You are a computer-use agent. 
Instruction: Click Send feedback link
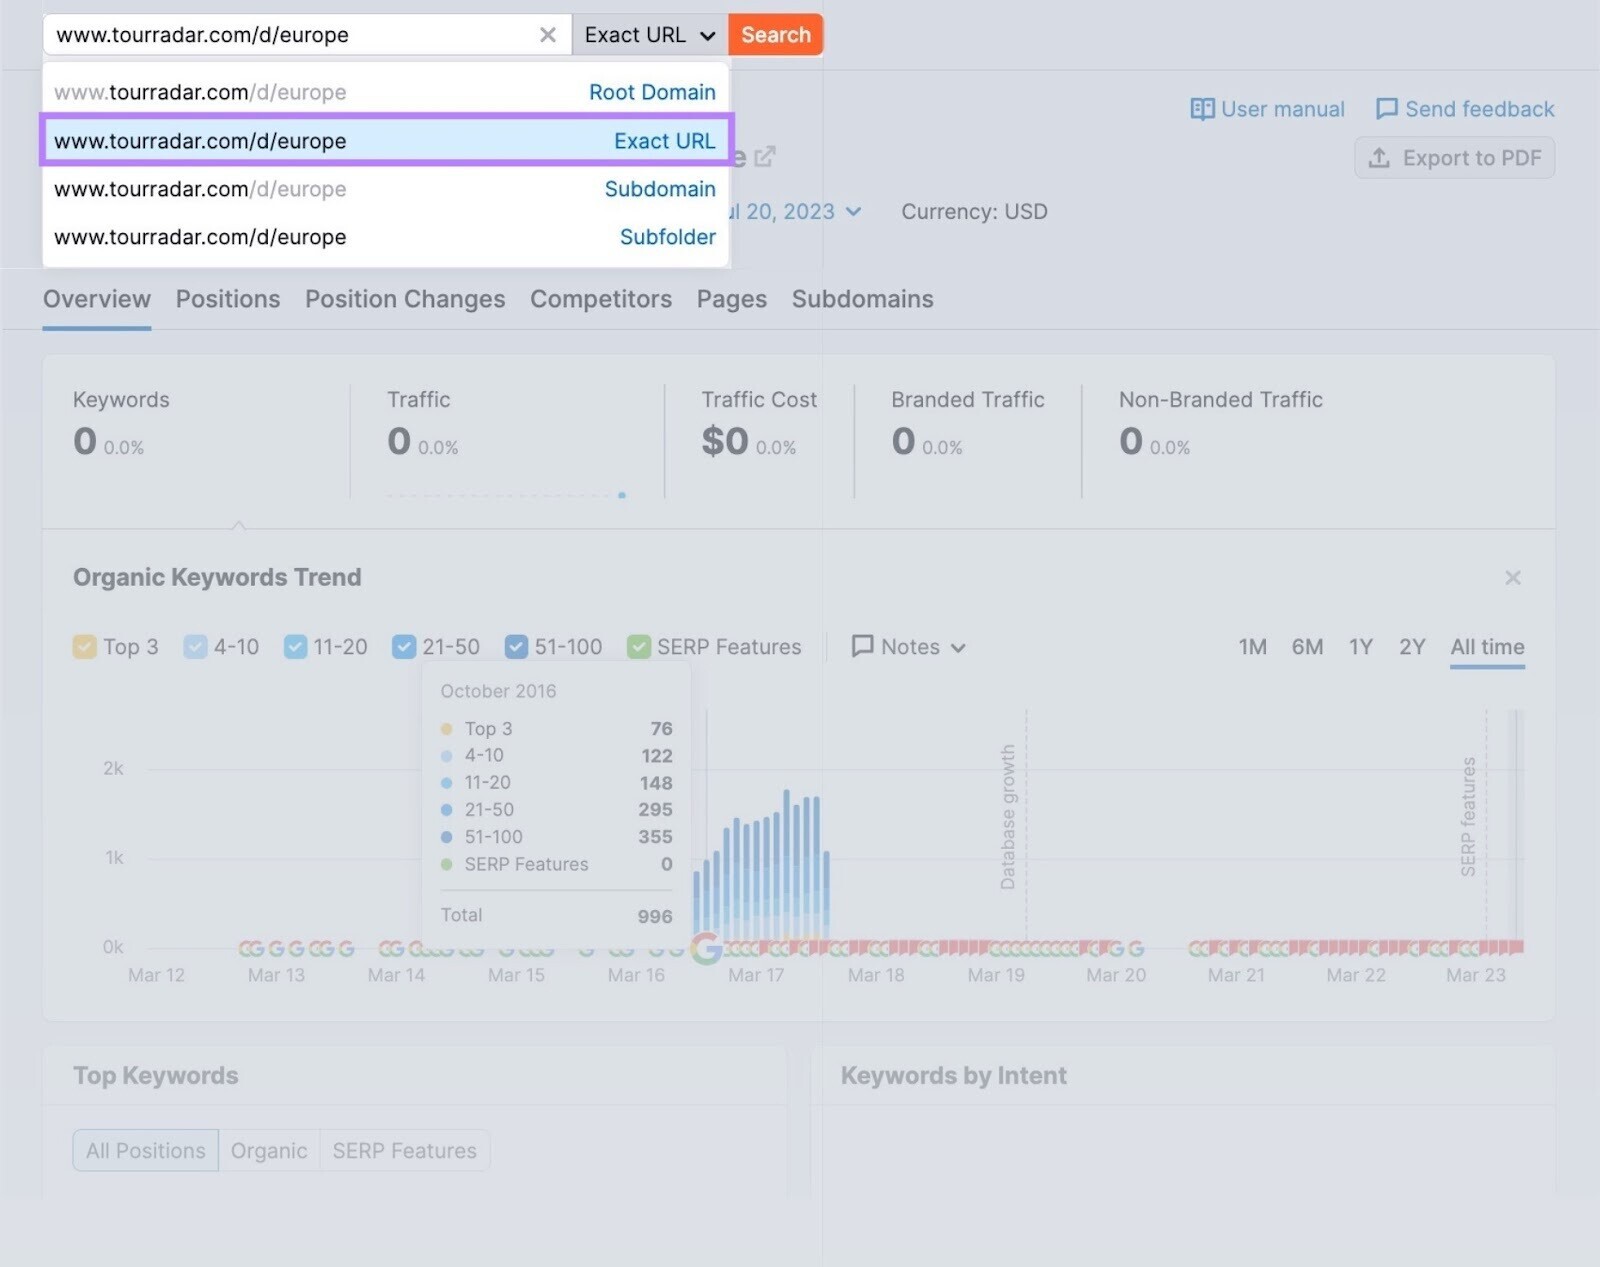[1465, 109]
